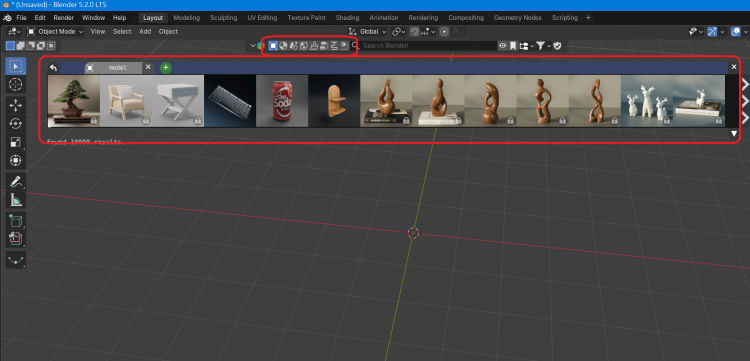Select the Annotate pencil tool
Screen dimensions: 750x361
click(x=16, y=182)
